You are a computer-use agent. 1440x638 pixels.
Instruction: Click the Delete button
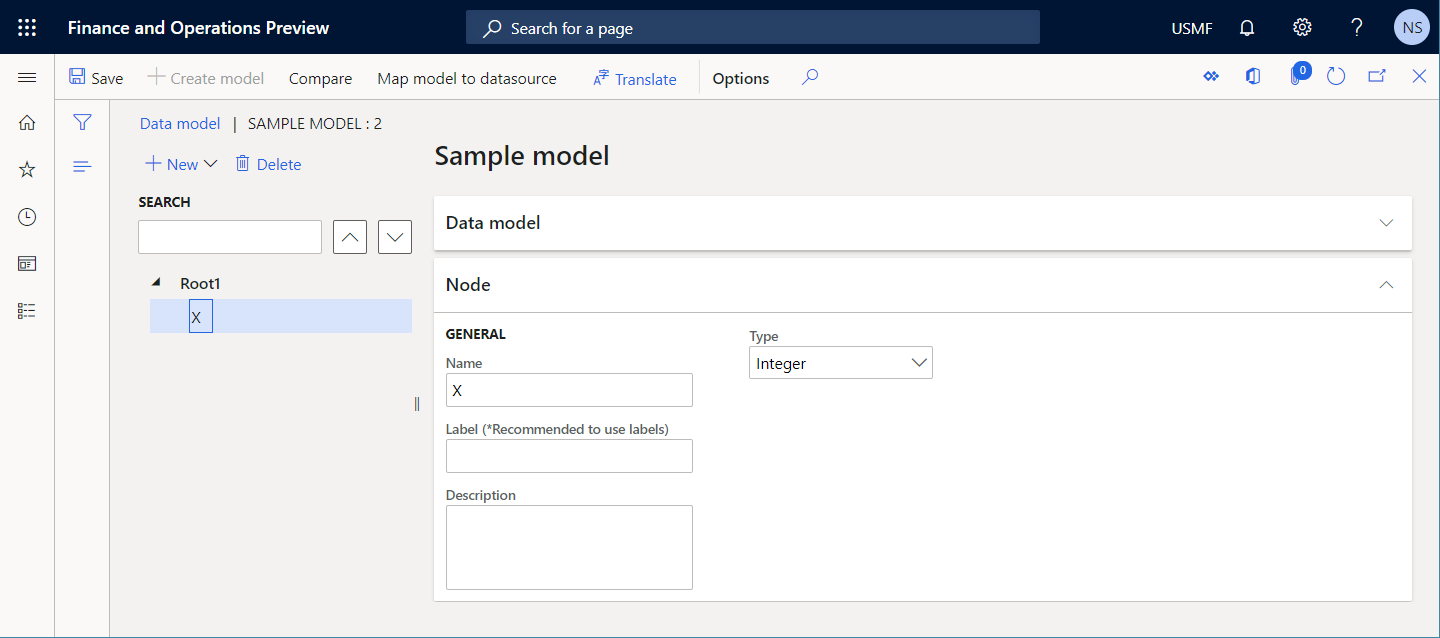[268, 163]
